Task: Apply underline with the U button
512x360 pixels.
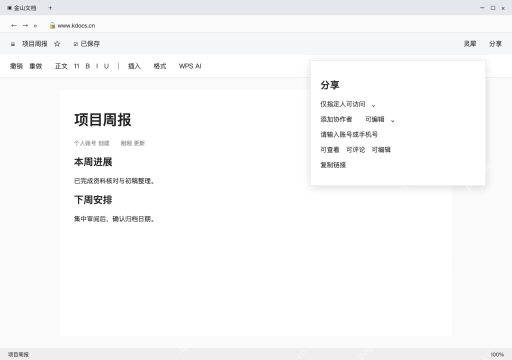Action: point(106,66)
